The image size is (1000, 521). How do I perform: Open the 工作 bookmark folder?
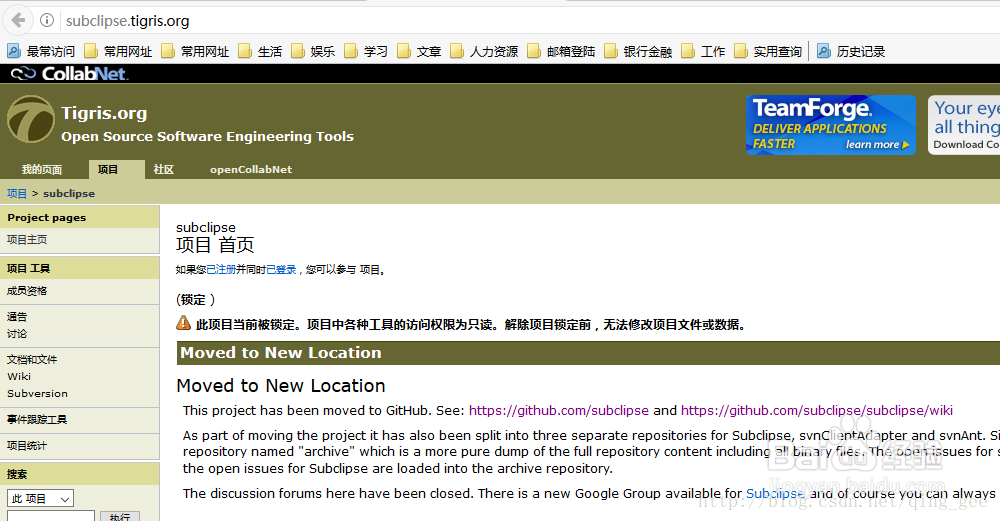pos(703,51)
